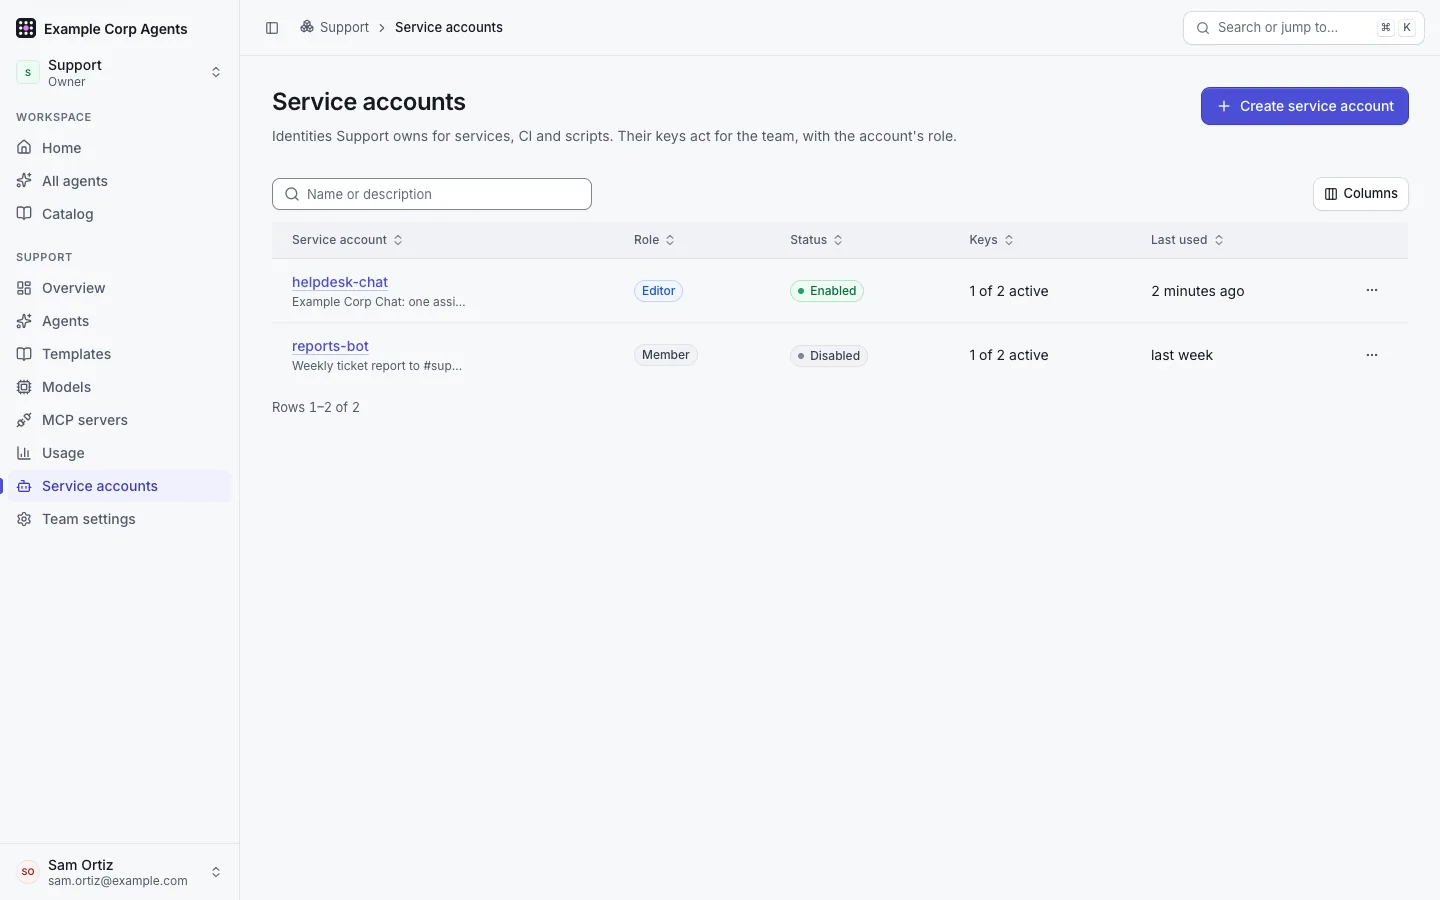The width and height of the screenshot is (1440, 900).
Task: Click the Support breadcrumb link
Action: [335, 27]
